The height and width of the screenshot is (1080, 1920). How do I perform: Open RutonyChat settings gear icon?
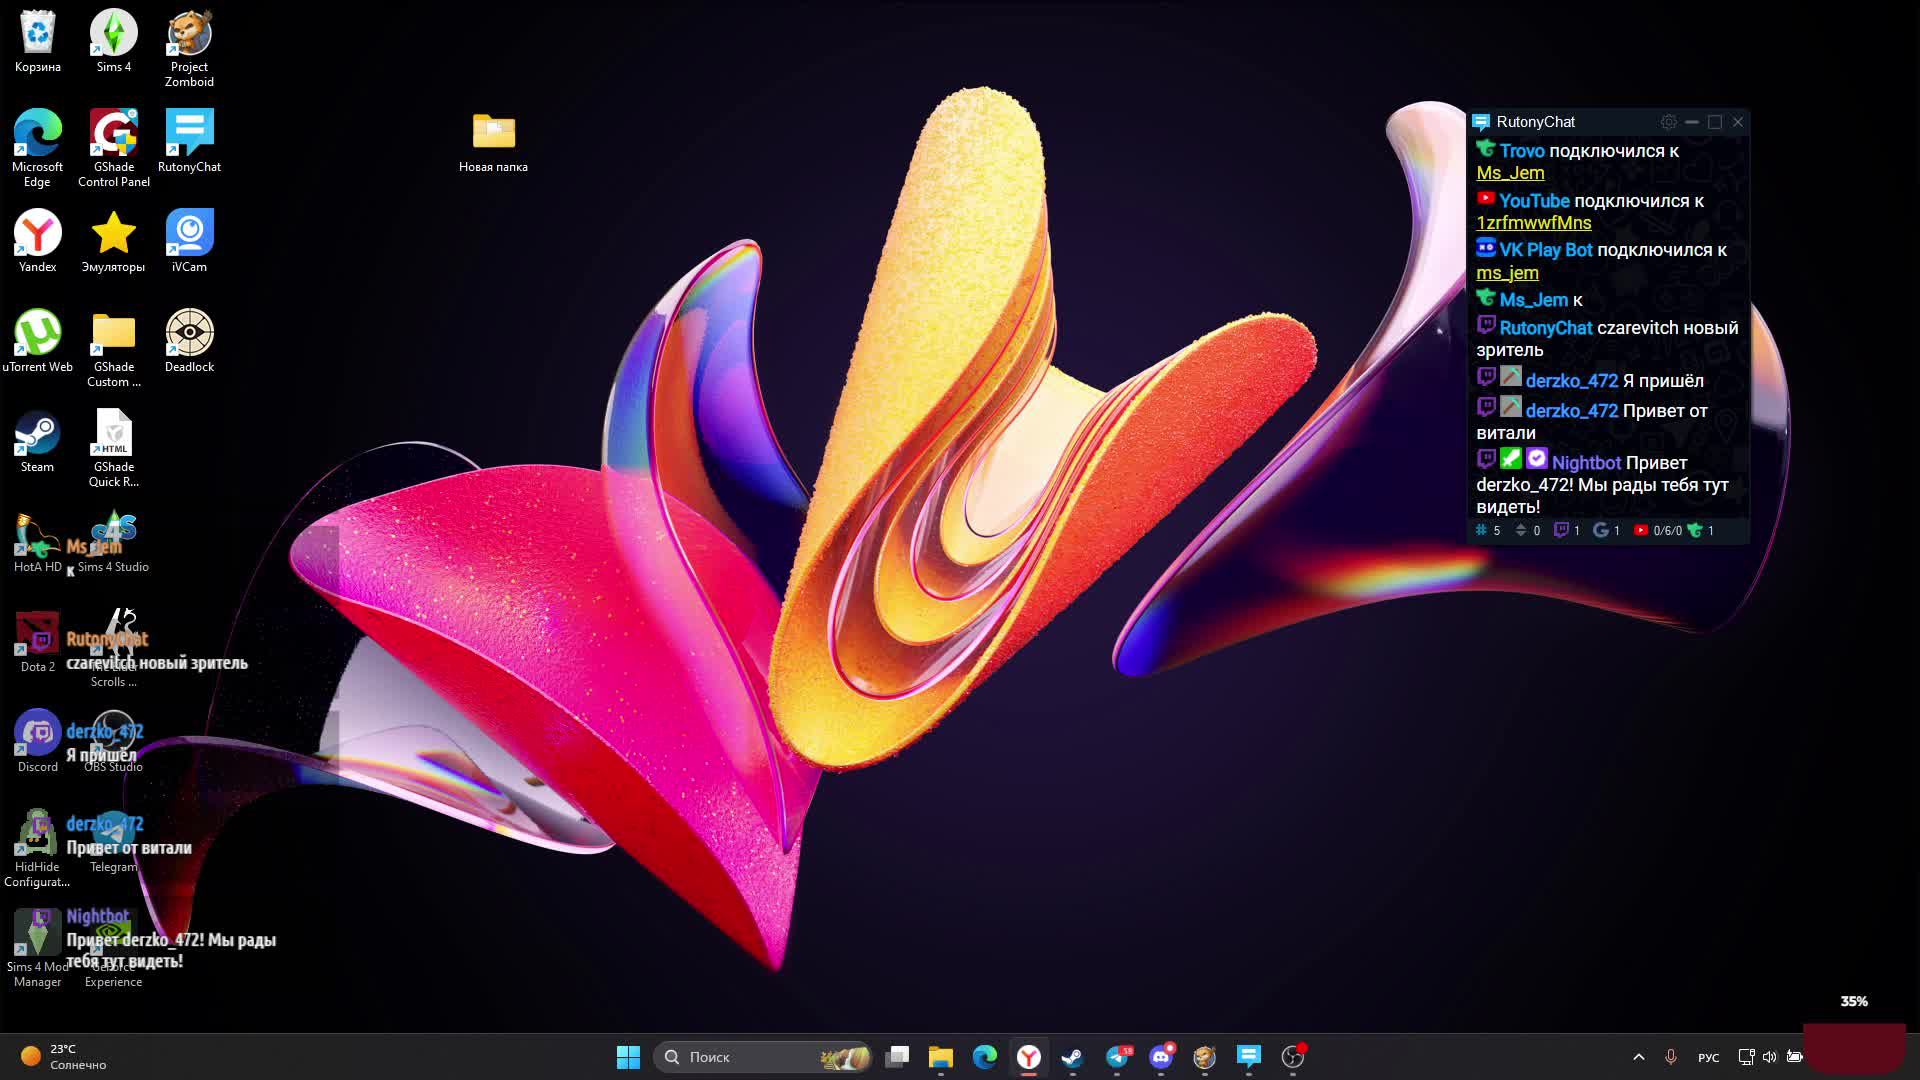click(1668, 122)
